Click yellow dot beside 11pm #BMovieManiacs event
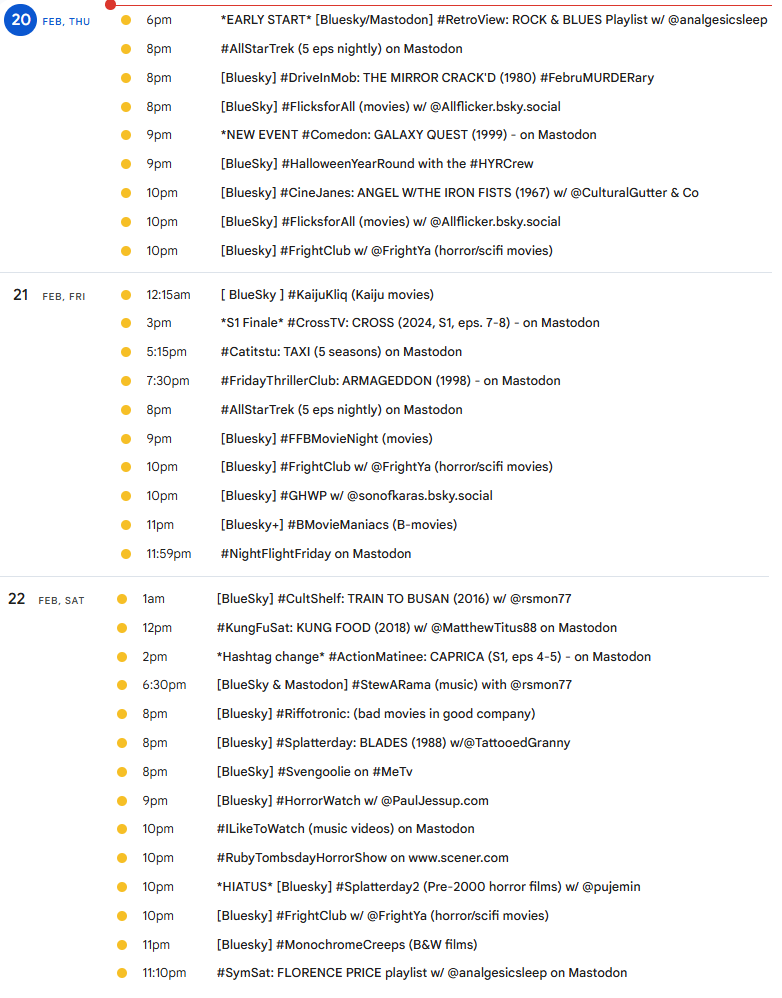782x998 pixels. coord(126,525)
